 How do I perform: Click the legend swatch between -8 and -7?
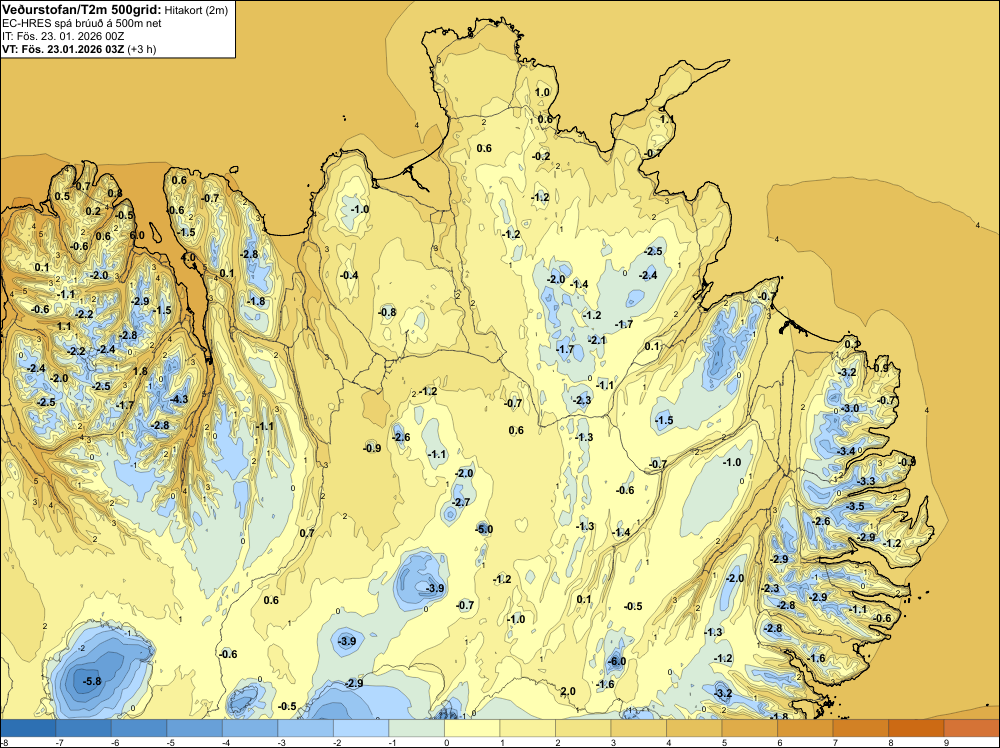click(28, 728)
